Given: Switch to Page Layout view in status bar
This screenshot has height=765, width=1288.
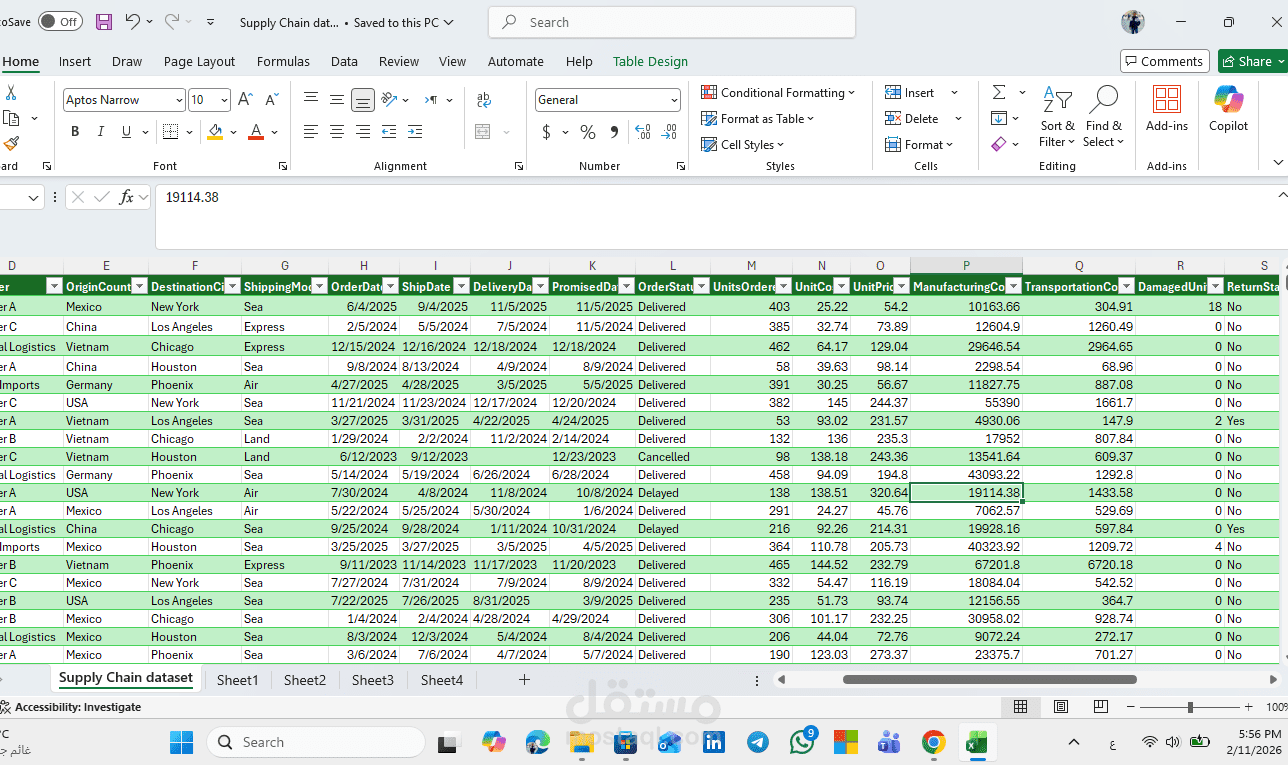Looking at the screenshot, I should pyautogui.click(x=1061, y=707).
